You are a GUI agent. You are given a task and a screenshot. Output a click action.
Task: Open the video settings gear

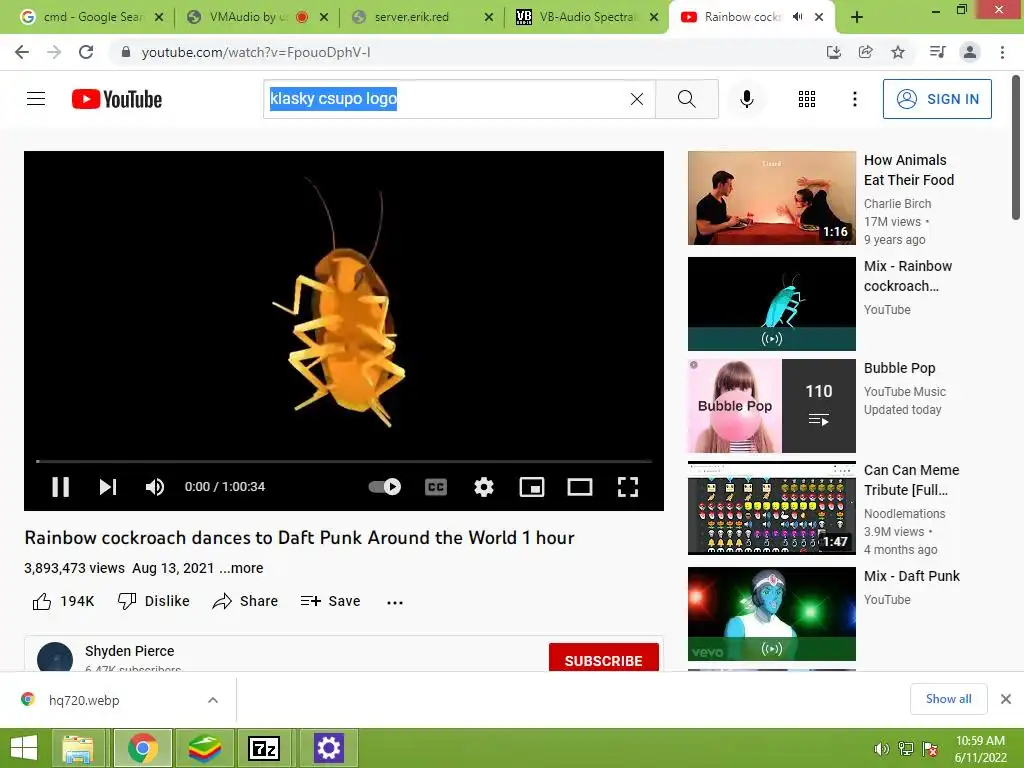point(484,487)
